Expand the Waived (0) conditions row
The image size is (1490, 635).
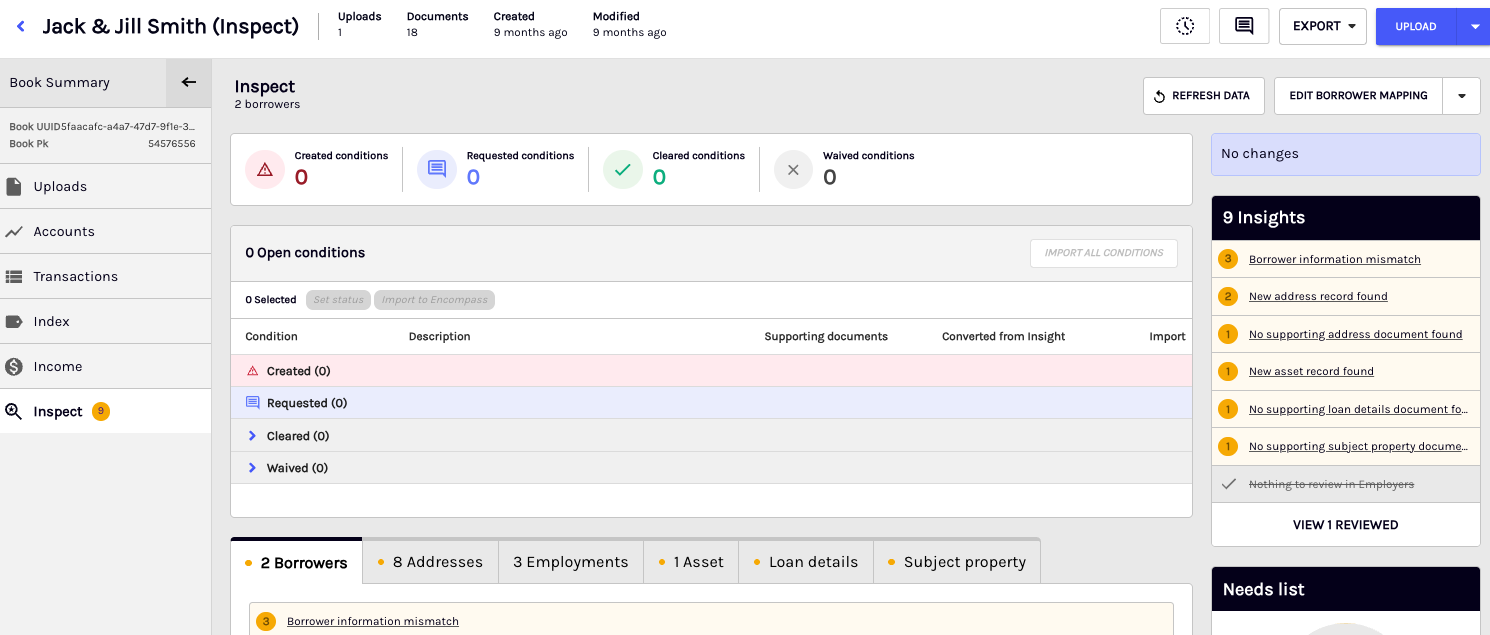252,468
